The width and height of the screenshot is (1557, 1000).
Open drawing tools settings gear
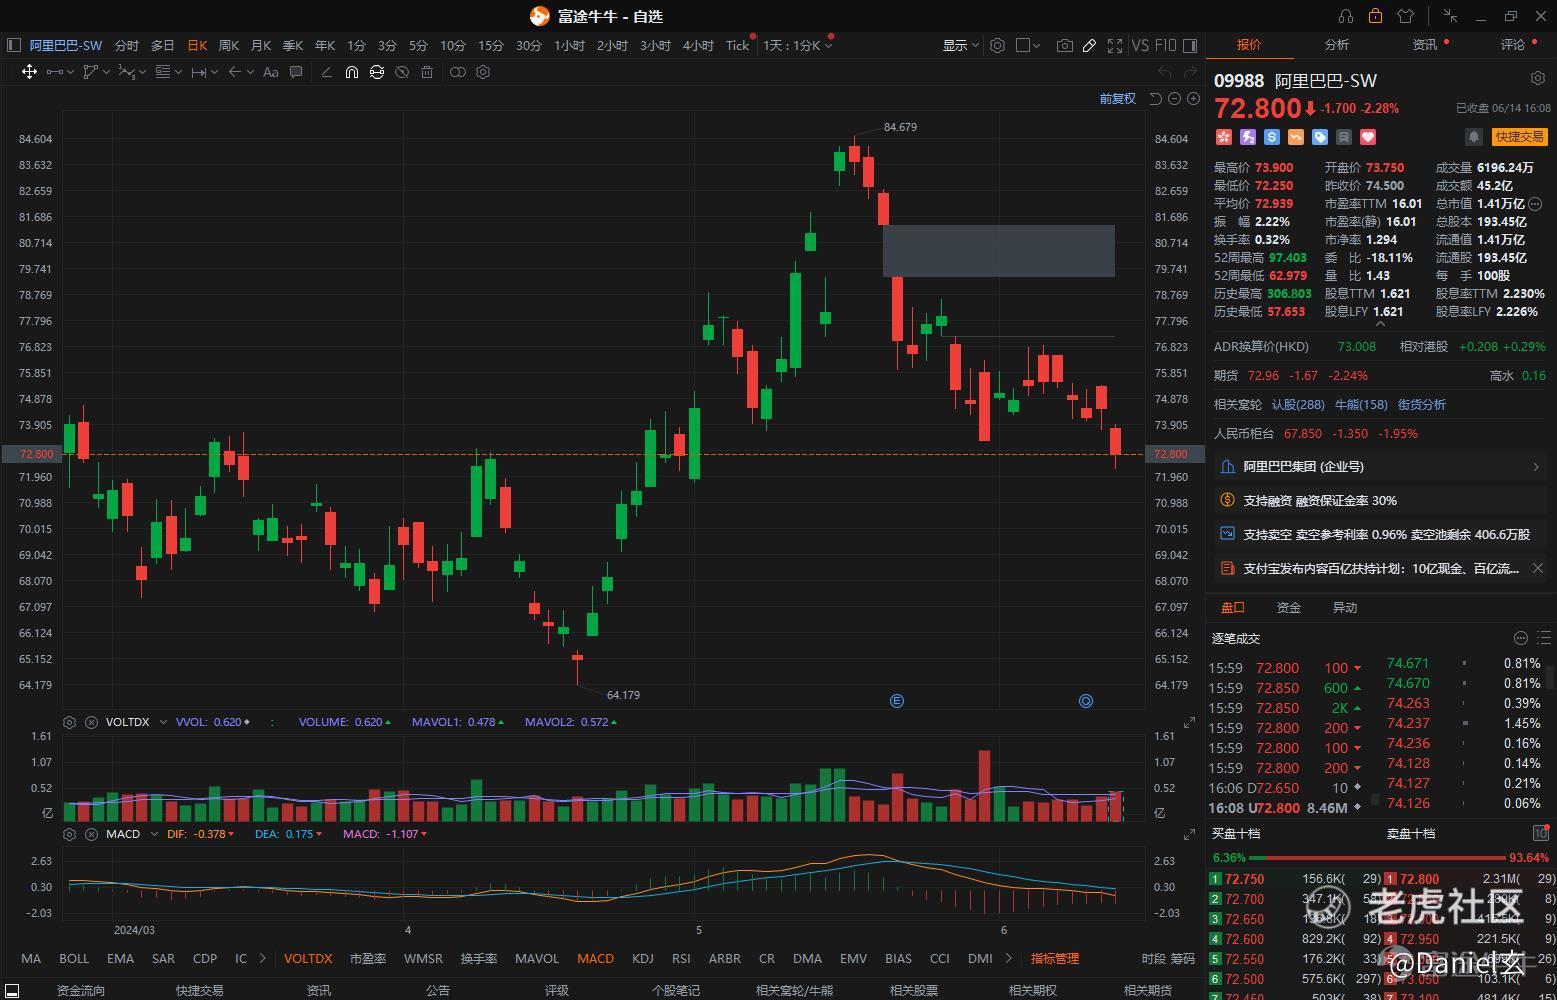(x=483, y=72)
